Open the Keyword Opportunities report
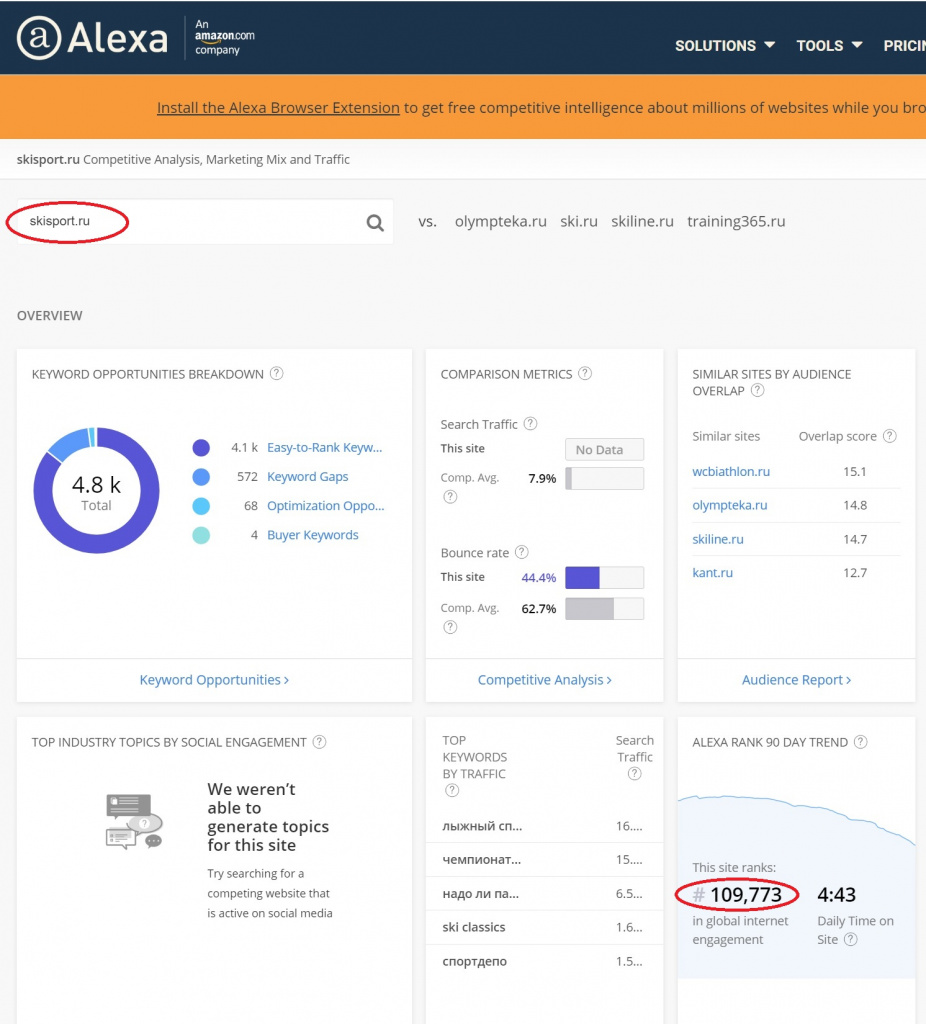Viewport: 926px width, 1024px height. [x=214, y=680]
